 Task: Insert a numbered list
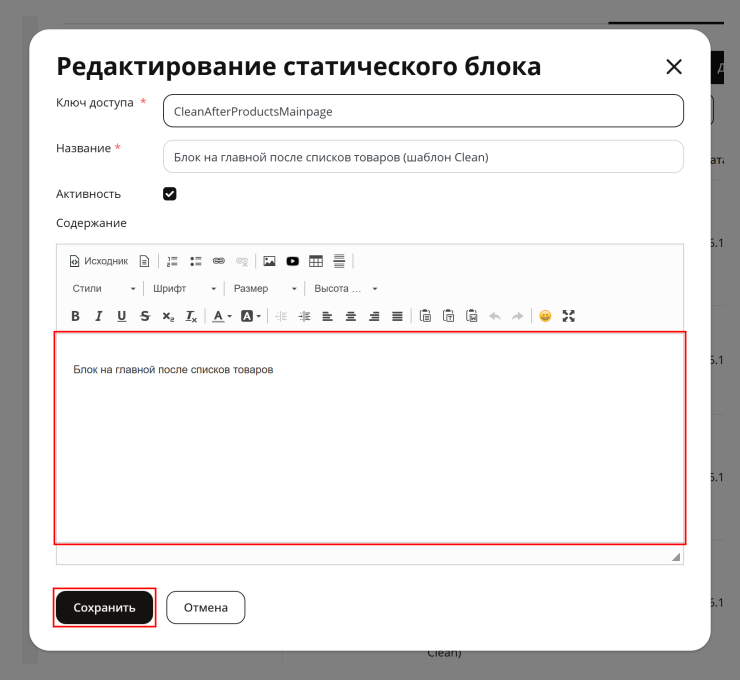pyautogui.click(x=172, y=261)
